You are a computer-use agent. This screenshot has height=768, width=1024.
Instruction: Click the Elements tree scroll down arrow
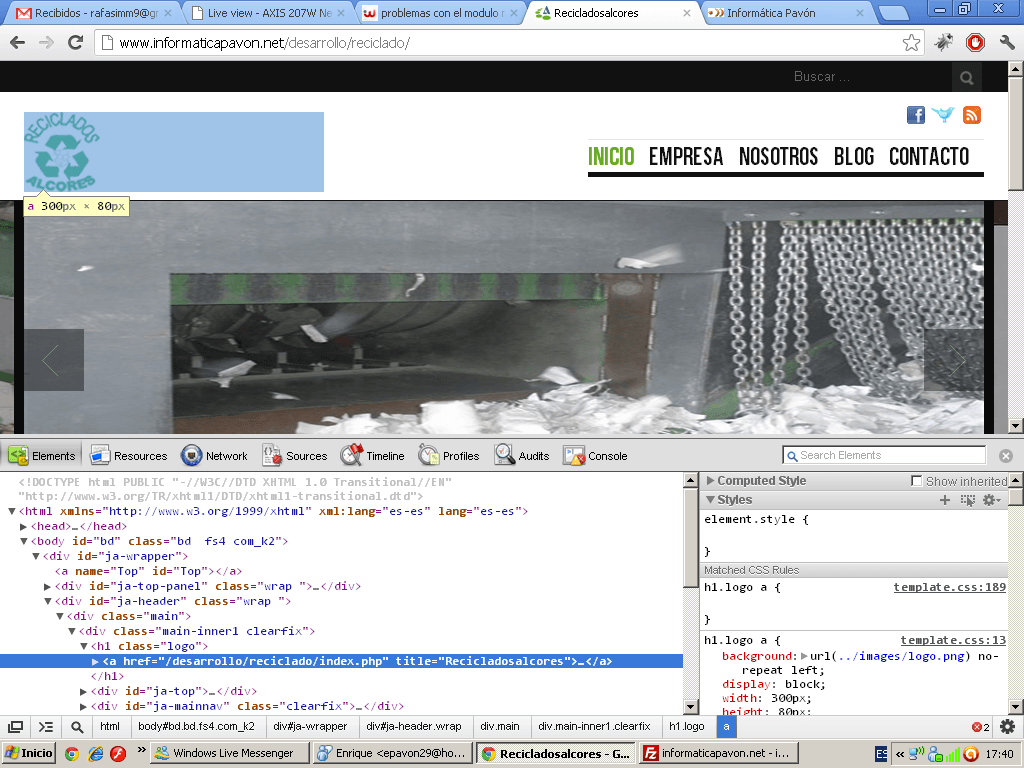click(691, 707)
